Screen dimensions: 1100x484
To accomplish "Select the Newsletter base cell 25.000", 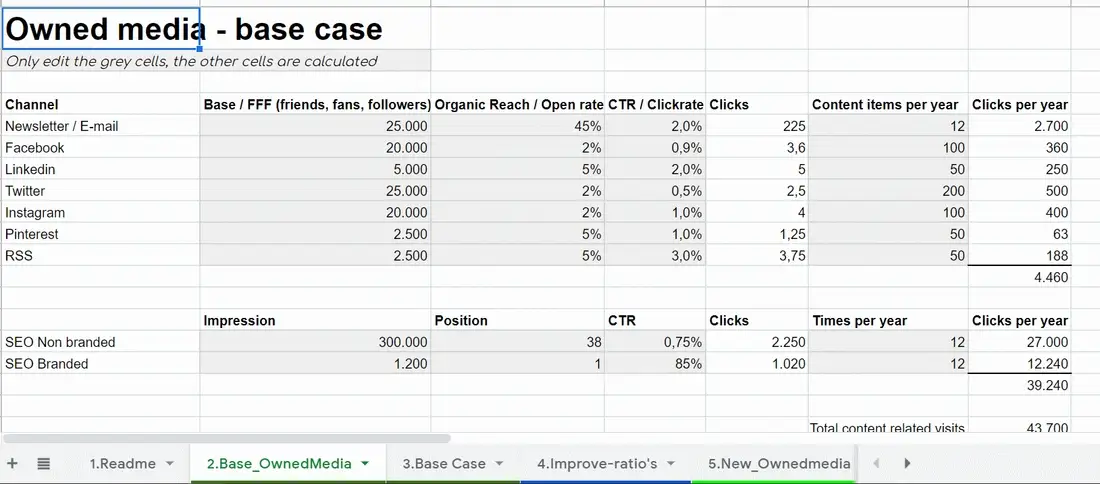I will pos(315,126).
